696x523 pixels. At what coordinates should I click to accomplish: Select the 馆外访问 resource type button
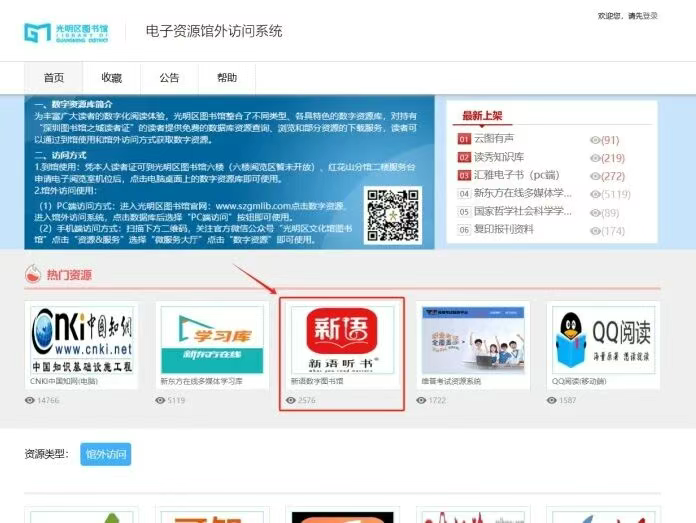tap(105, 454)
